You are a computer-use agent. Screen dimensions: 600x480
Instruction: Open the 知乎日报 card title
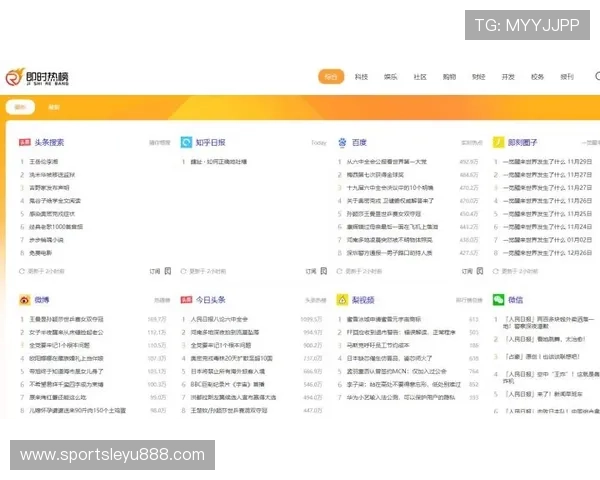(210, 142)
